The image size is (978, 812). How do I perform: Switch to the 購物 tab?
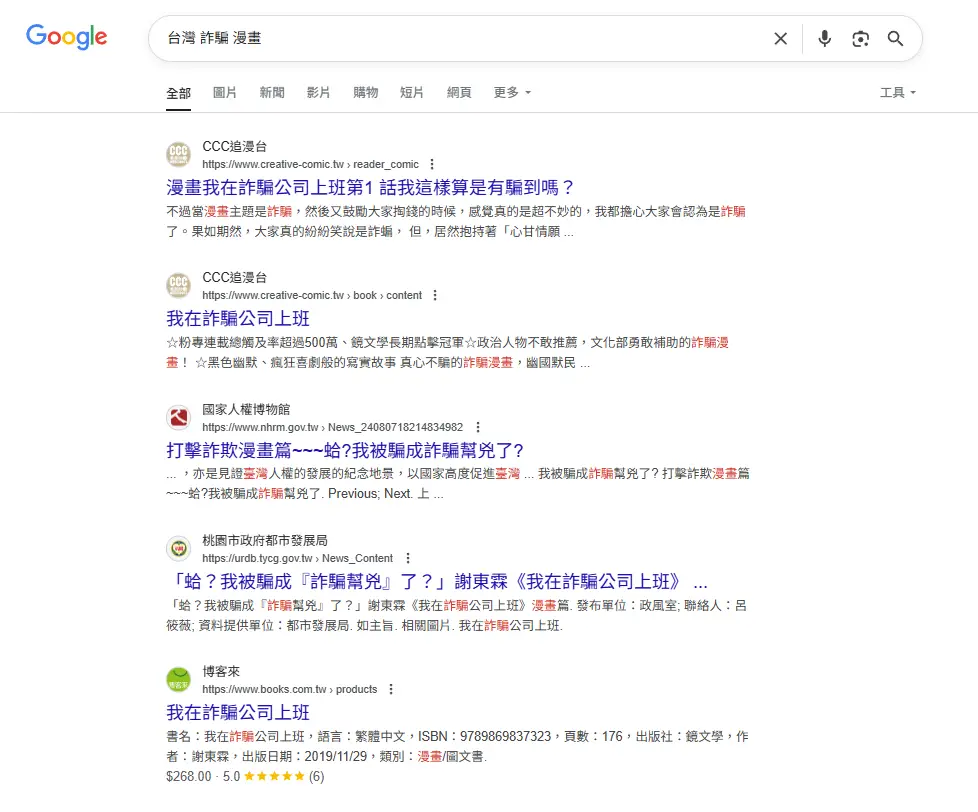point(366,93)
